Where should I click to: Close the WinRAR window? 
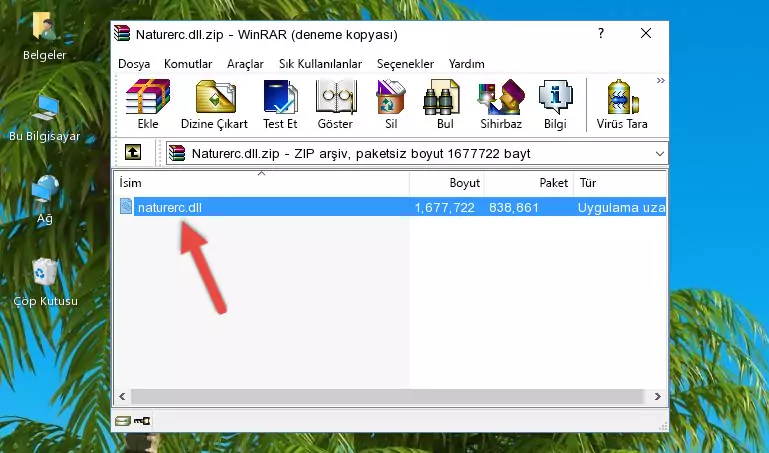[646, 33]
